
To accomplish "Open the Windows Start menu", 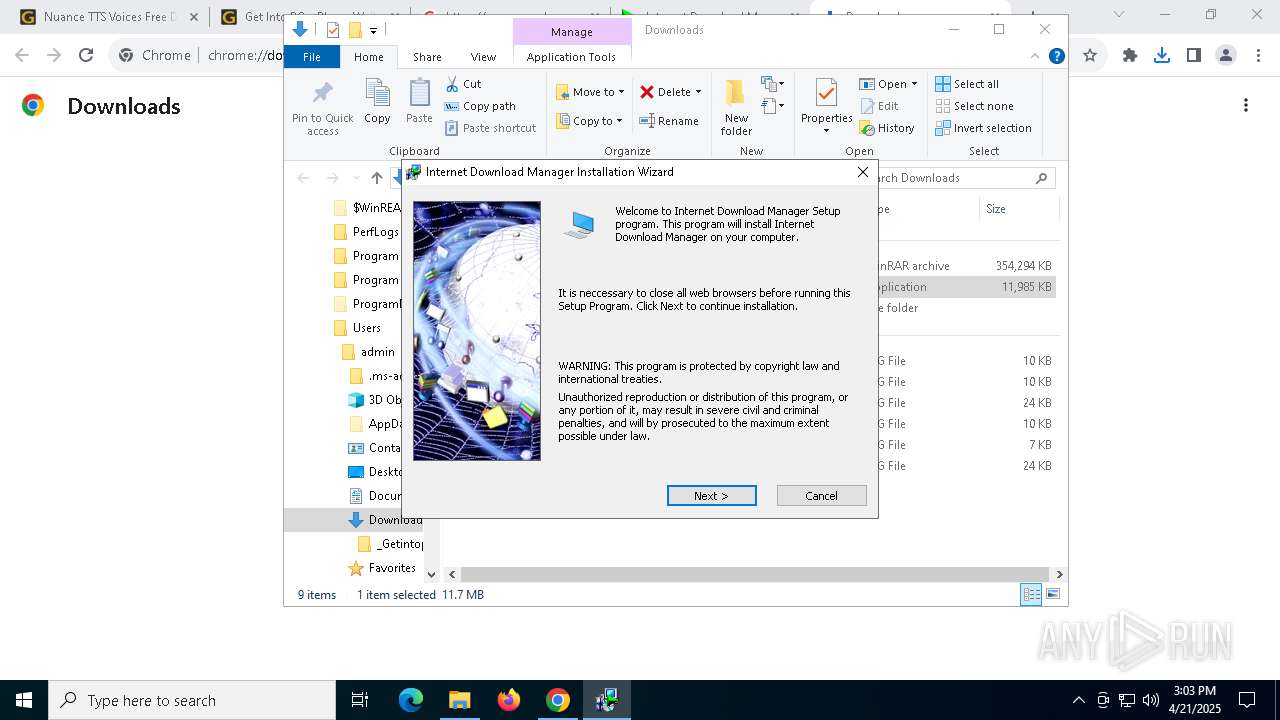I will click(x=24, y=700).
